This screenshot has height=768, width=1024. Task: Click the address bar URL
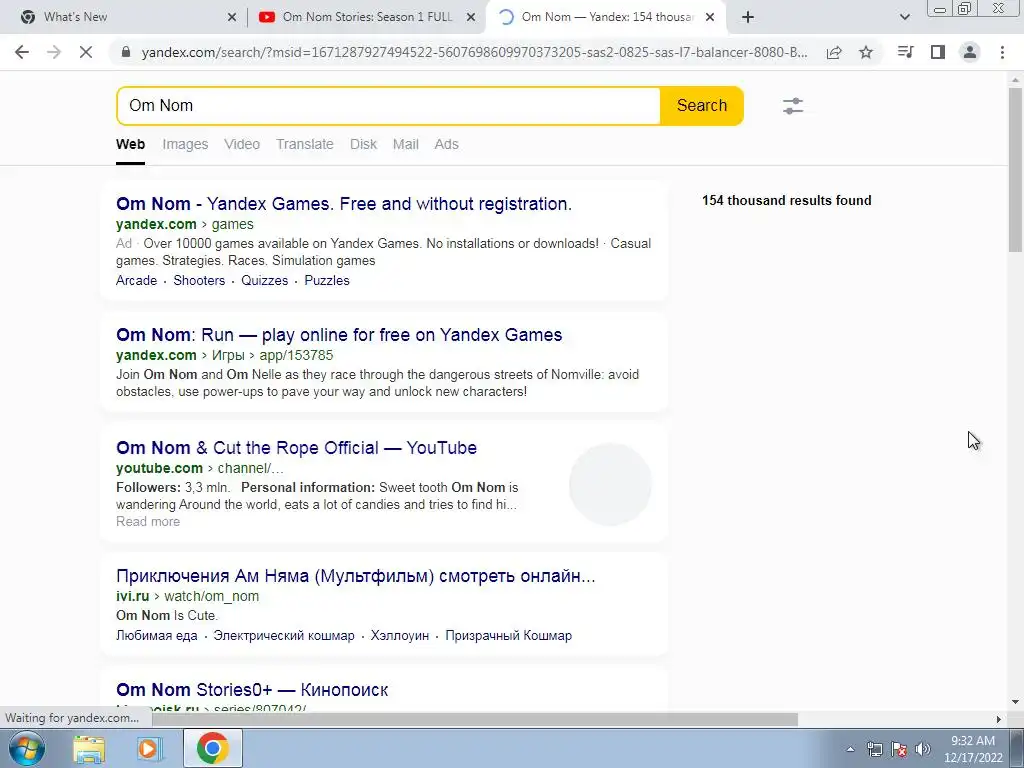474,52
